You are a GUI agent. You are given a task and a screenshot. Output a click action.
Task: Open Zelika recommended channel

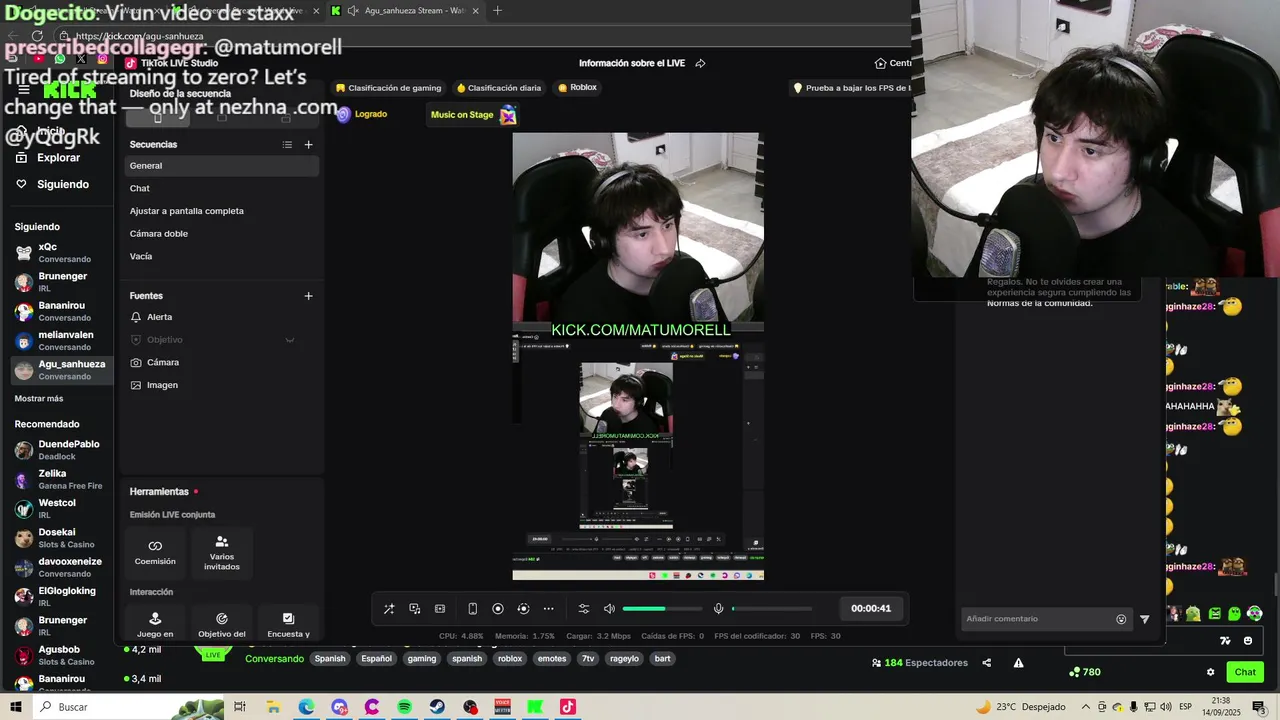coord(62,479)
